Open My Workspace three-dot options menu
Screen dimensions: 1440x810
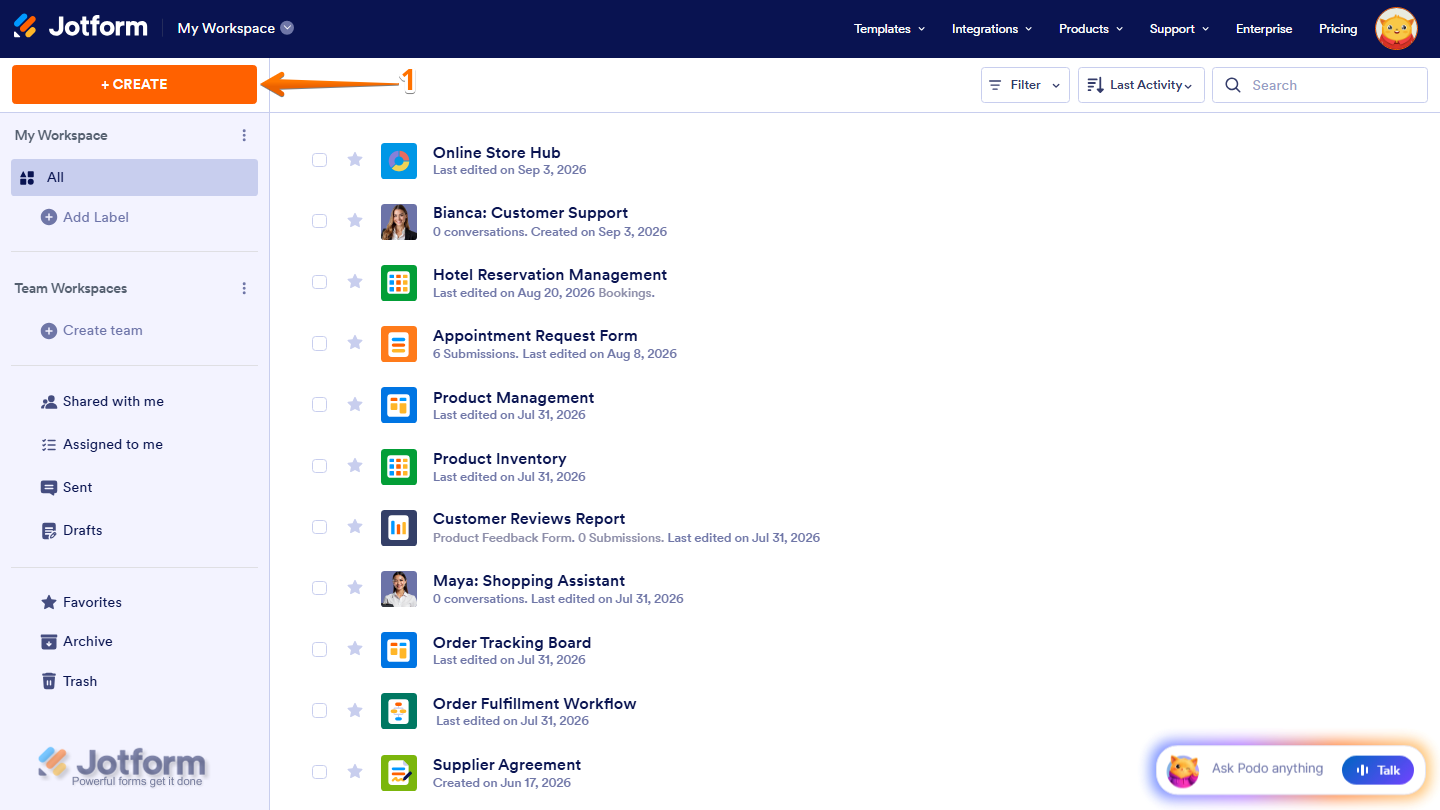[x=244, y=135]
